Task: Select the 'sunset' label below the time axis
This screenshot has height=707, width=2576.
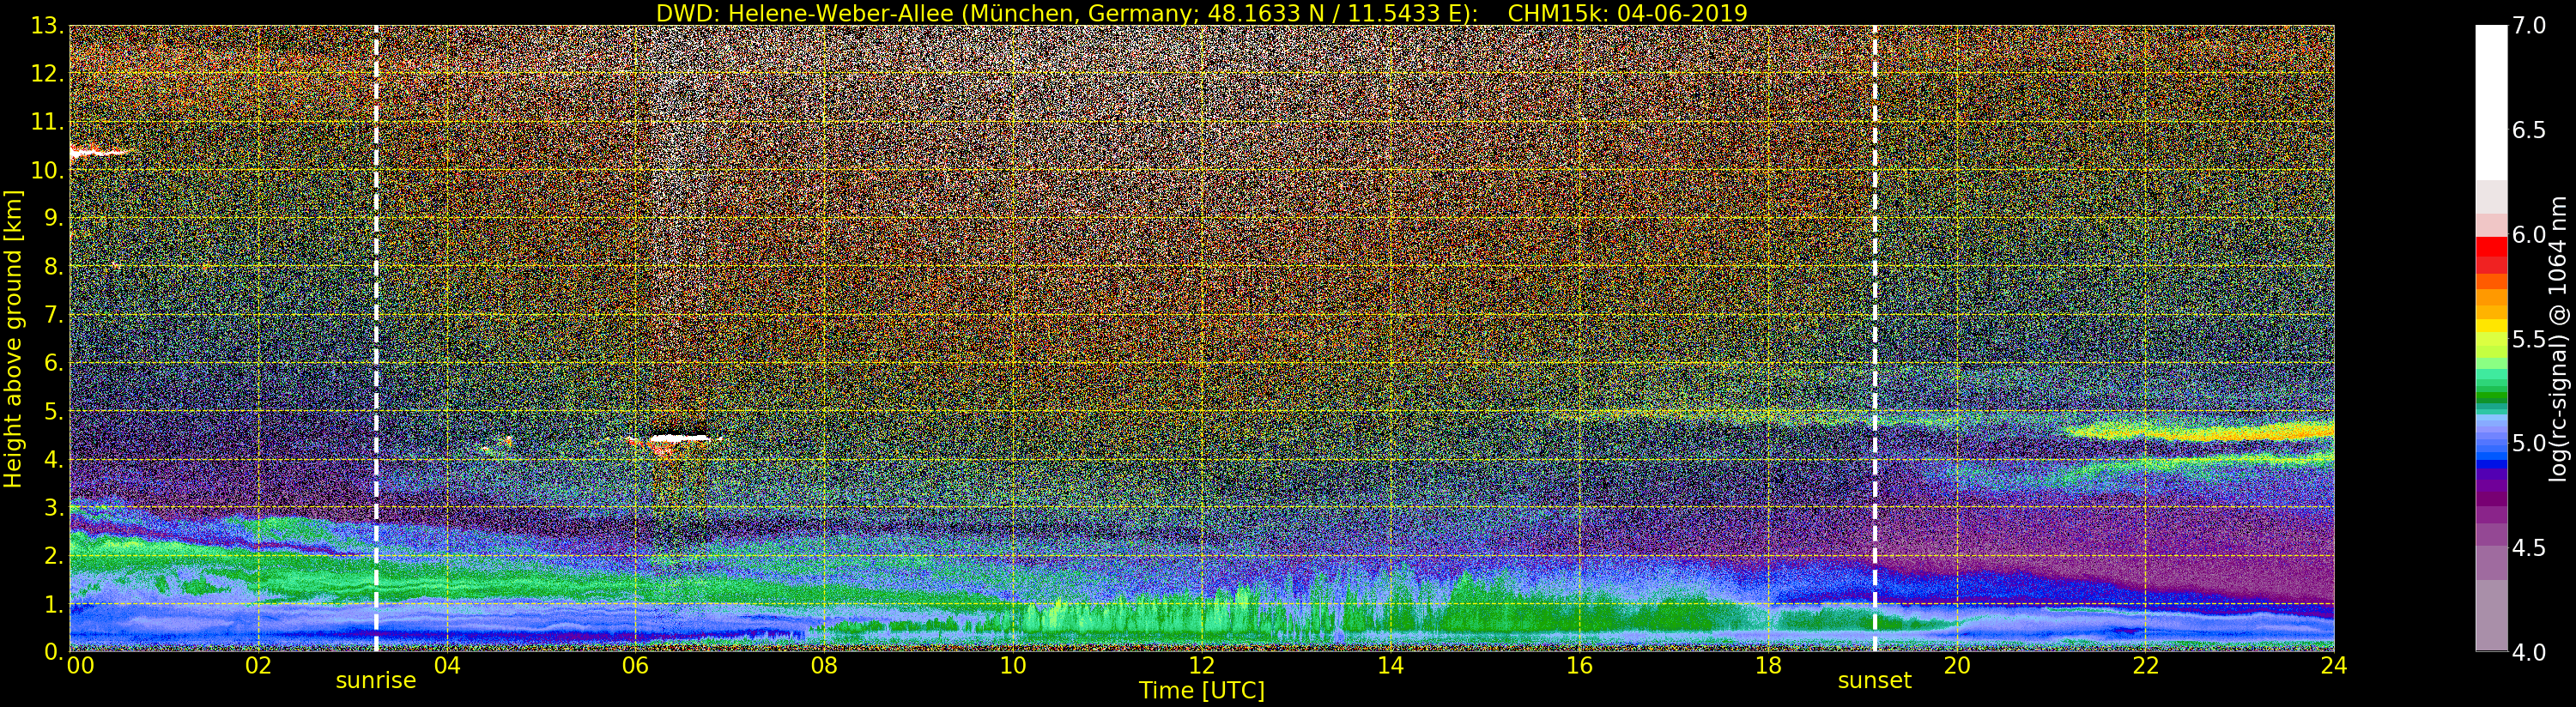Action: pyautogui.click(x=1874, y=681)
